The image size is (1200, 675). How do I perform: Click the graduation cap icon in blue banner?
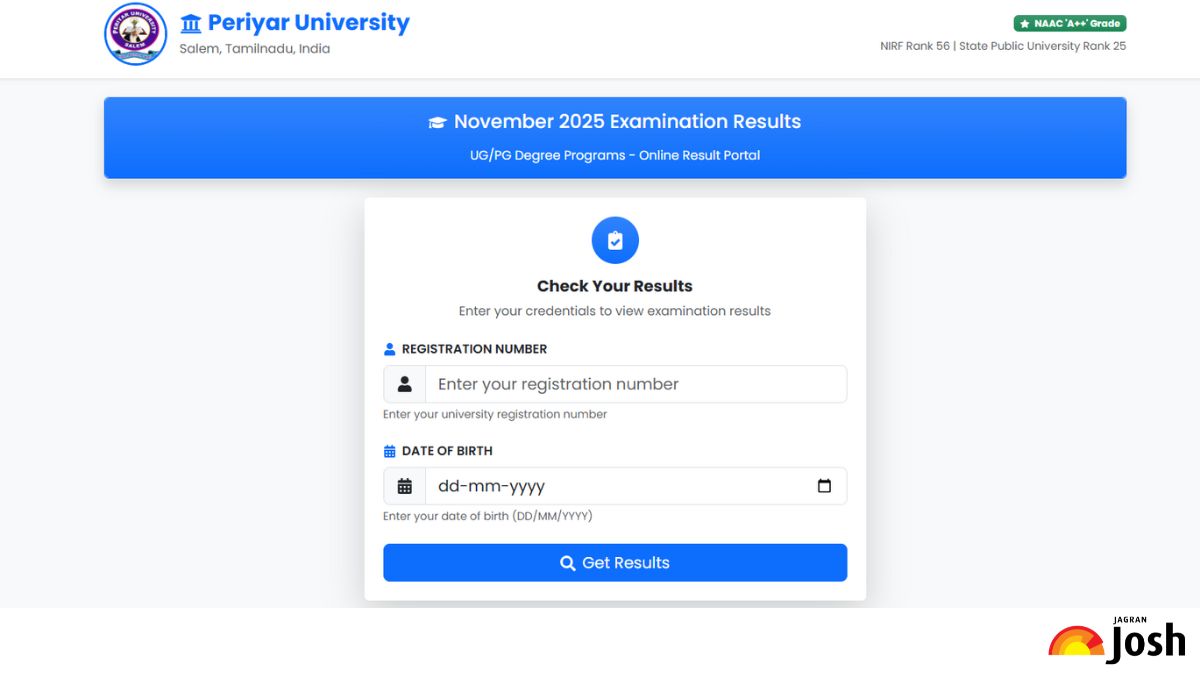[x=436, y=122]
